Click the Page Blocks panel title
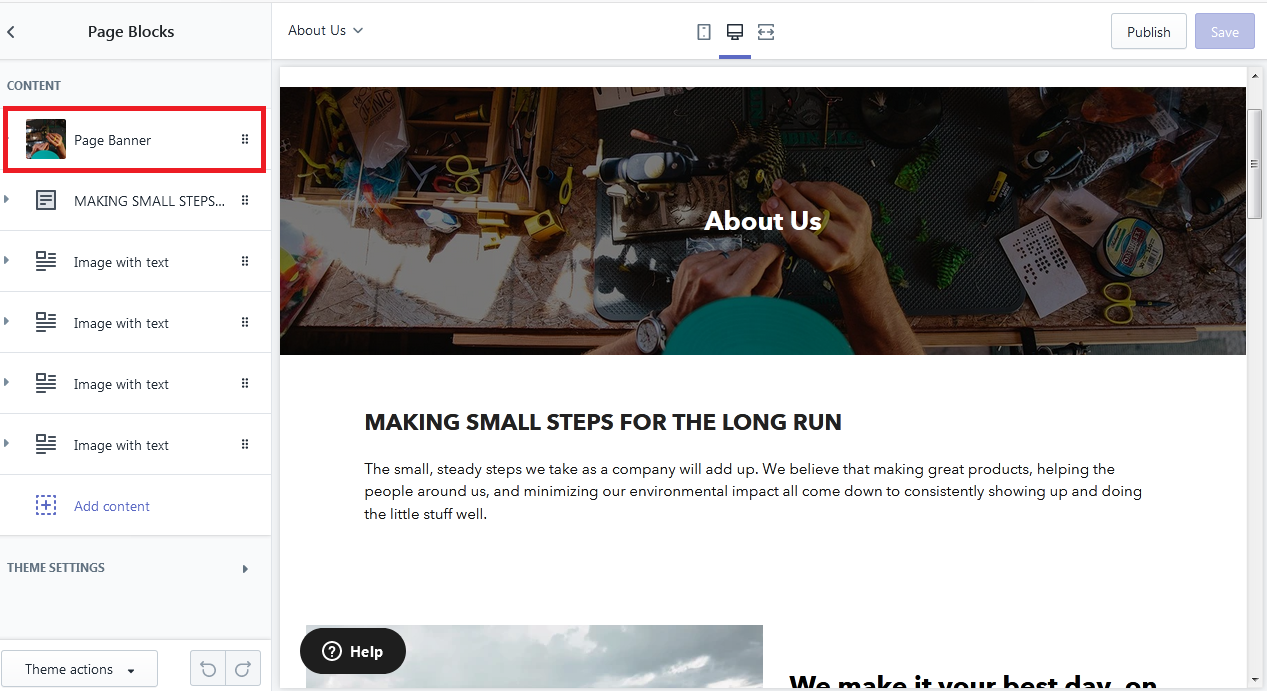1267x691 pixels. click(131, 32)
